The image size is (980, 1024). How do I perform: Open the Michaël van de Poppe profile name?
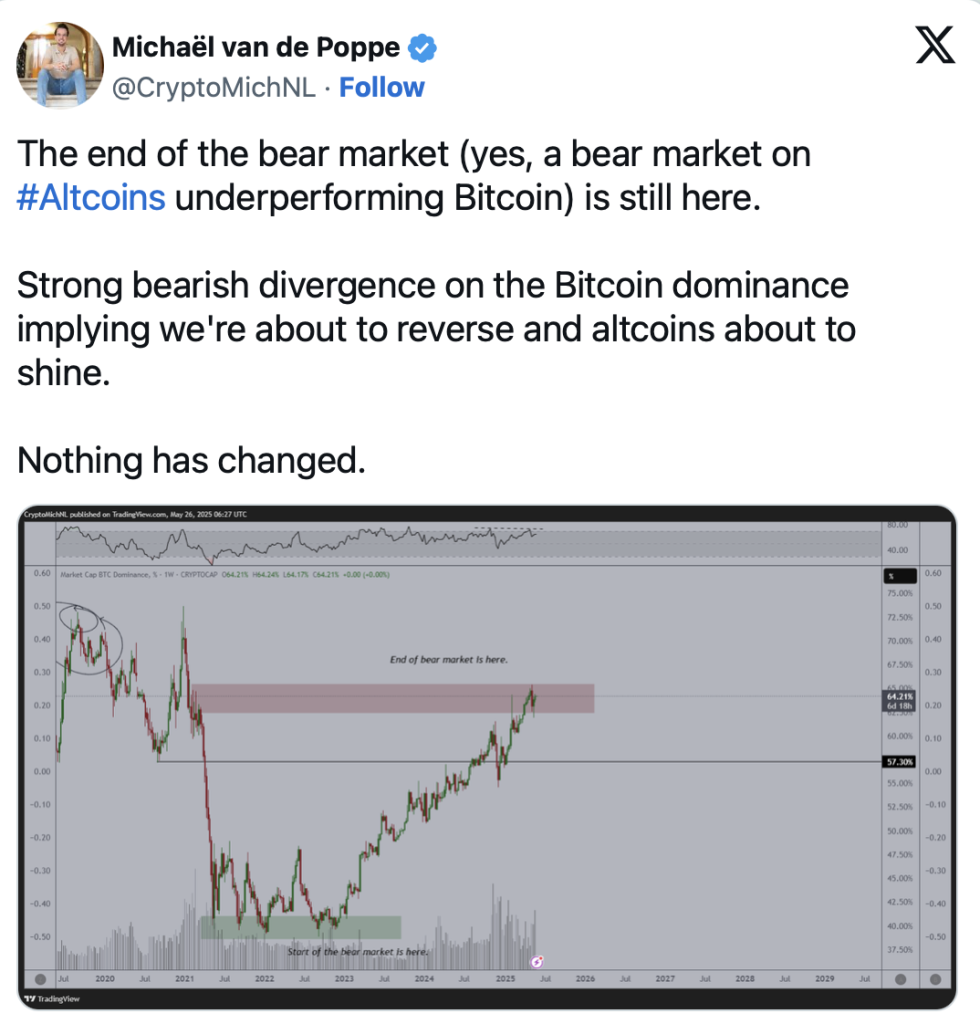[256, 47]
